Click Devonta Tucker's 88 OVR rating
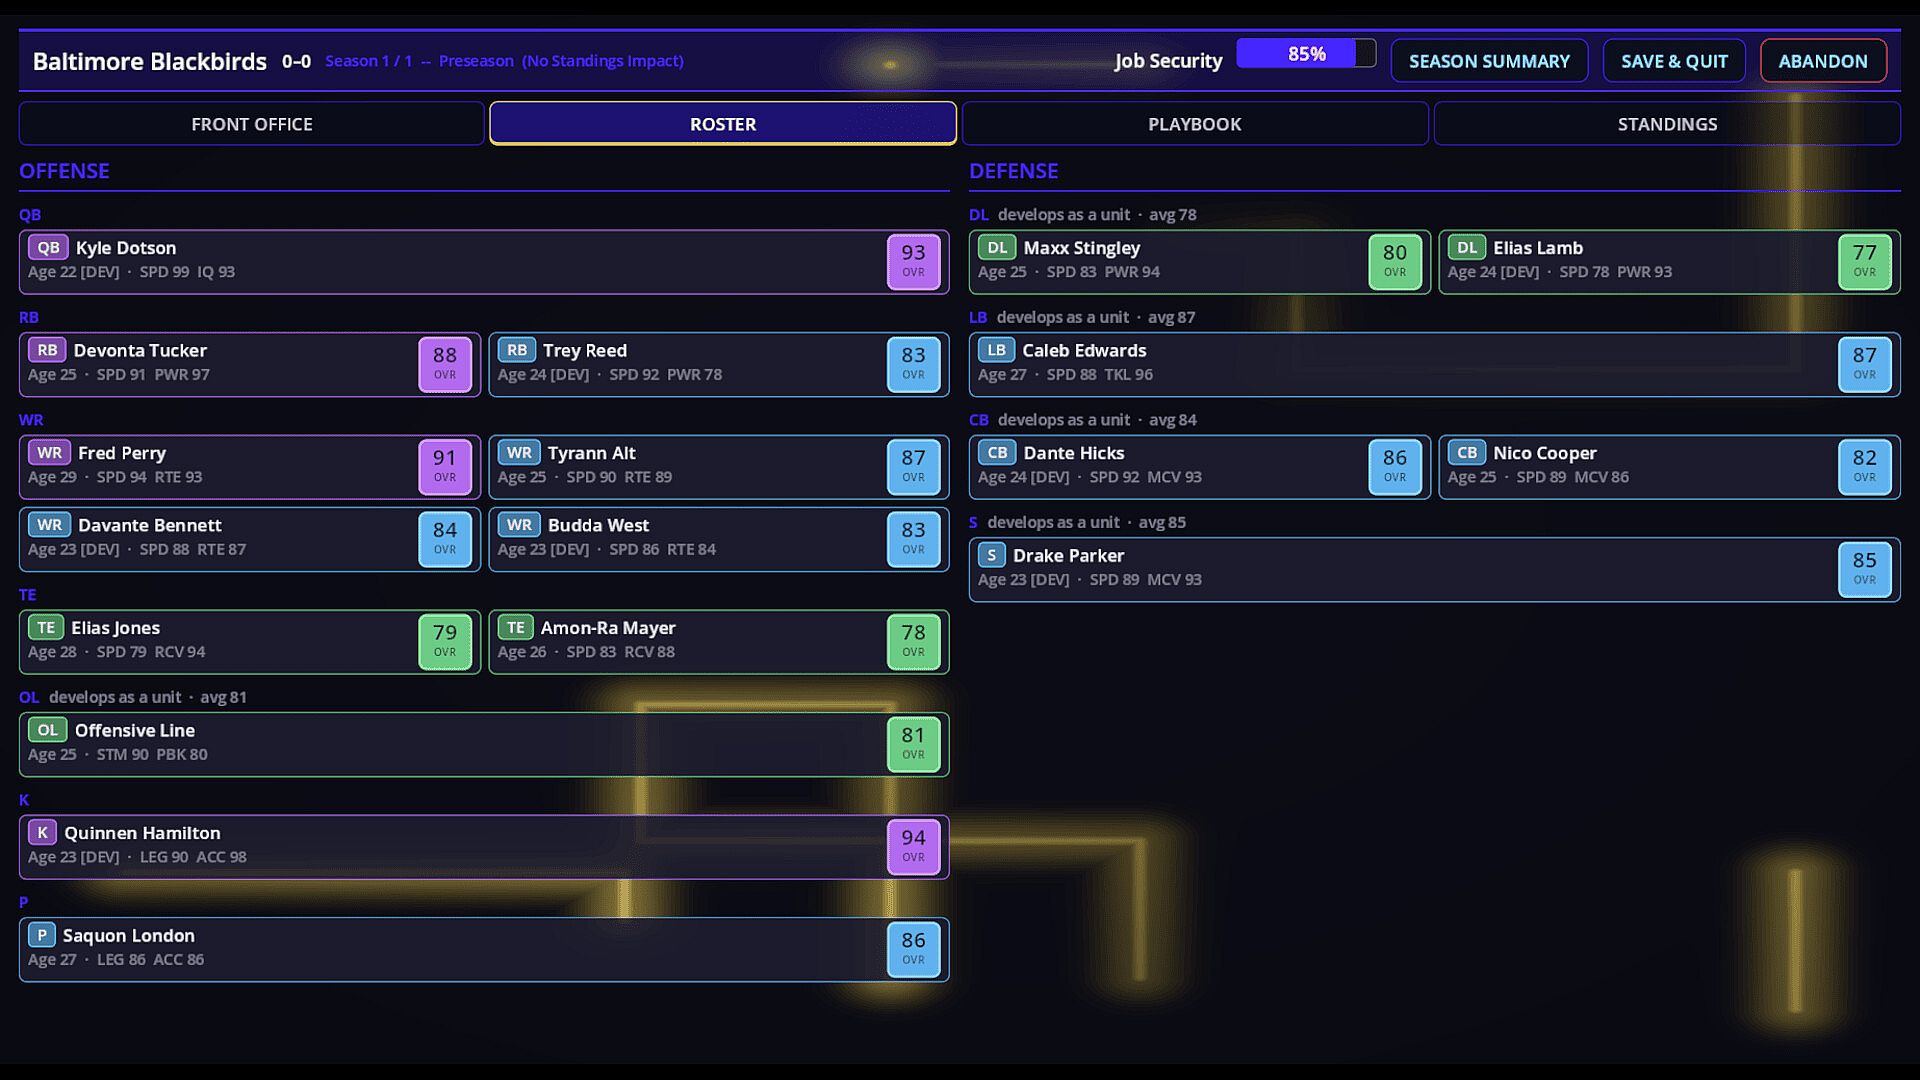The image size is (1920, 1080). (445, 365)
